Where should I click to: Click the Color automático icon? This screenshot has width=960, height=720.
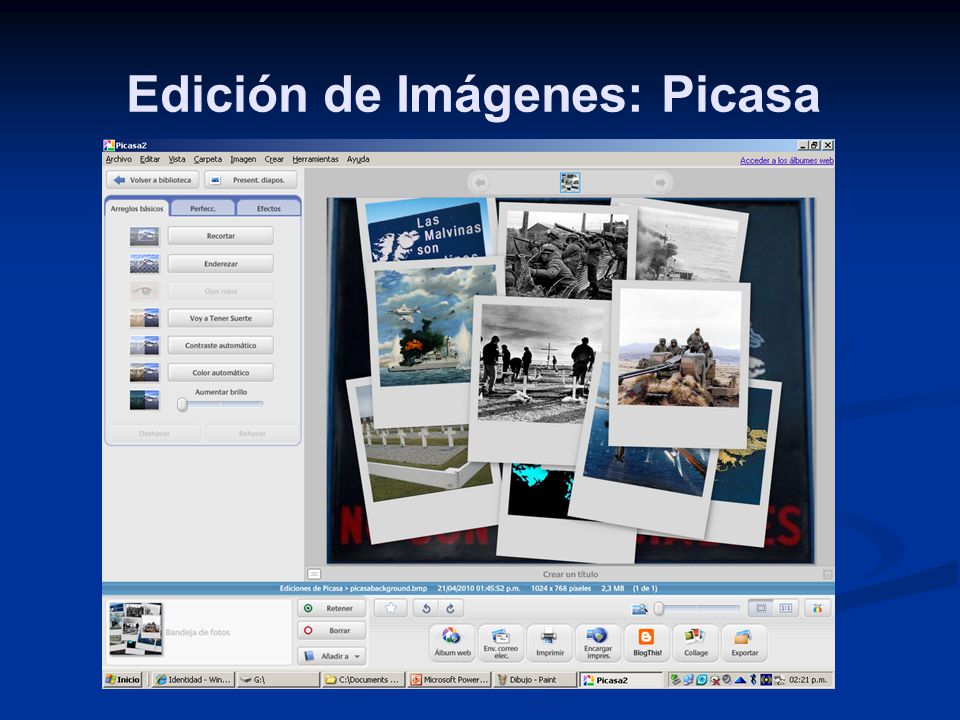[144, 372]
